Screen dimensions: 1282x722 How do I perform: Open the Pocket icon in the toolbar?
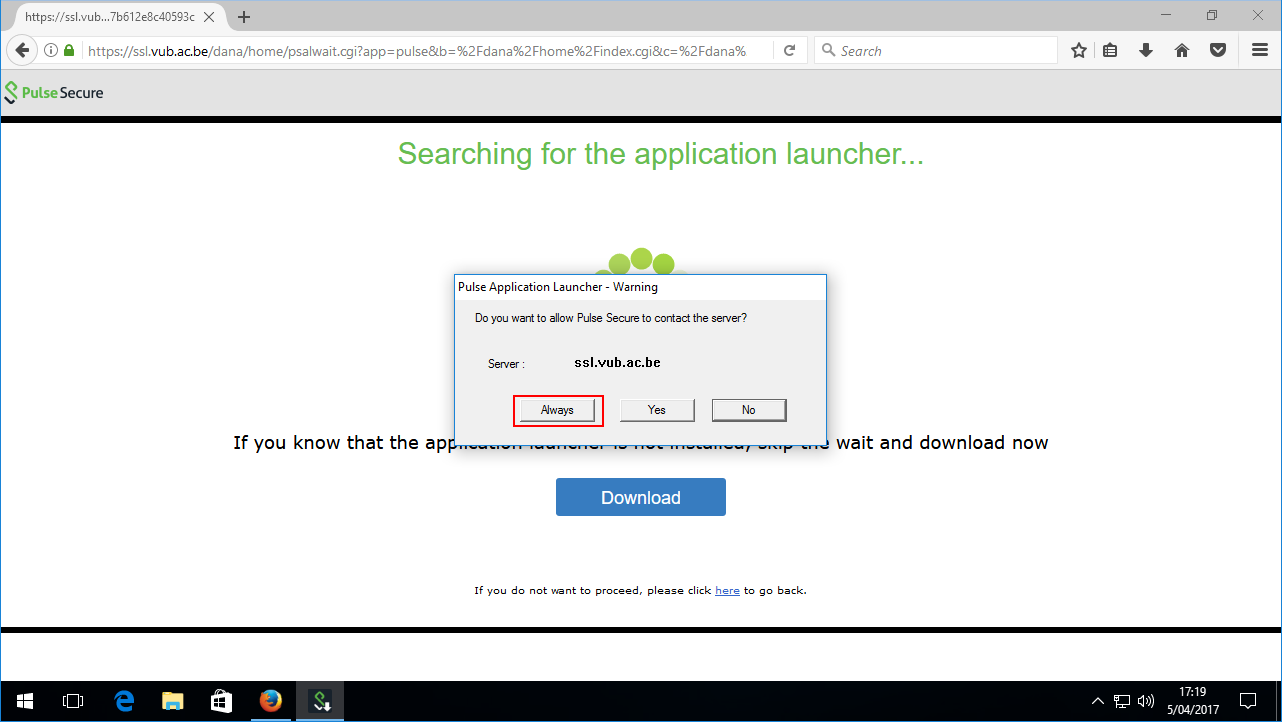pos(1218,50)
